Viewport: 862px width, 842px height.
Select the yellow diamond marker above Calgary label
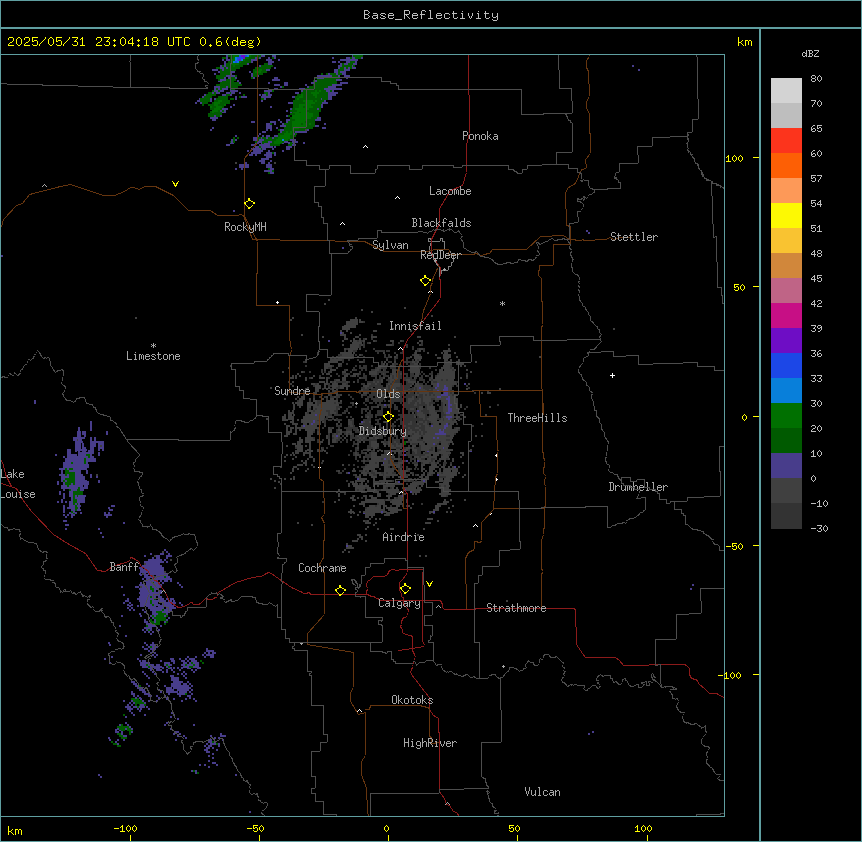(405, 589)
